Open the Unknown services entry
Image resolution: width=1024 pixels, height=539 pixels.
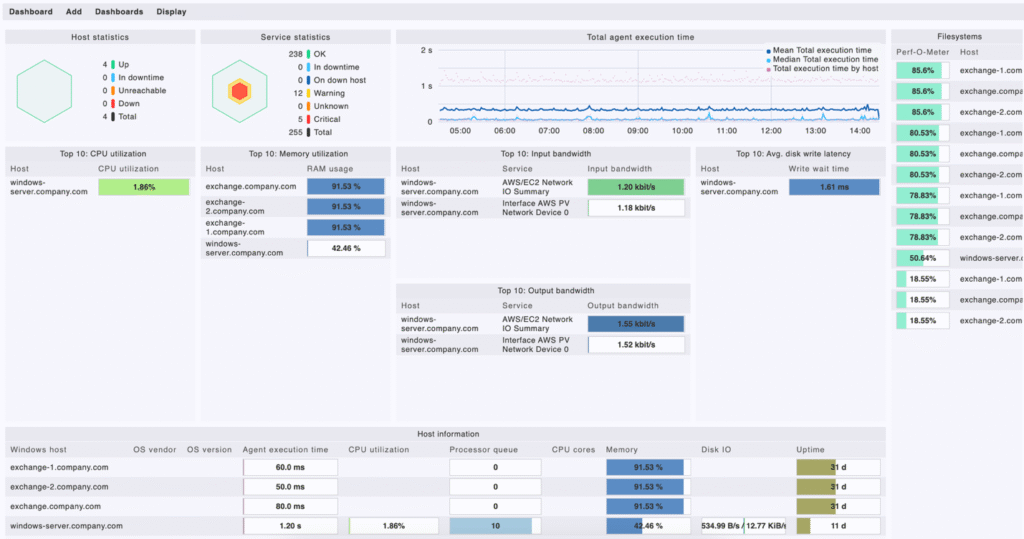[x=323, y=106]
